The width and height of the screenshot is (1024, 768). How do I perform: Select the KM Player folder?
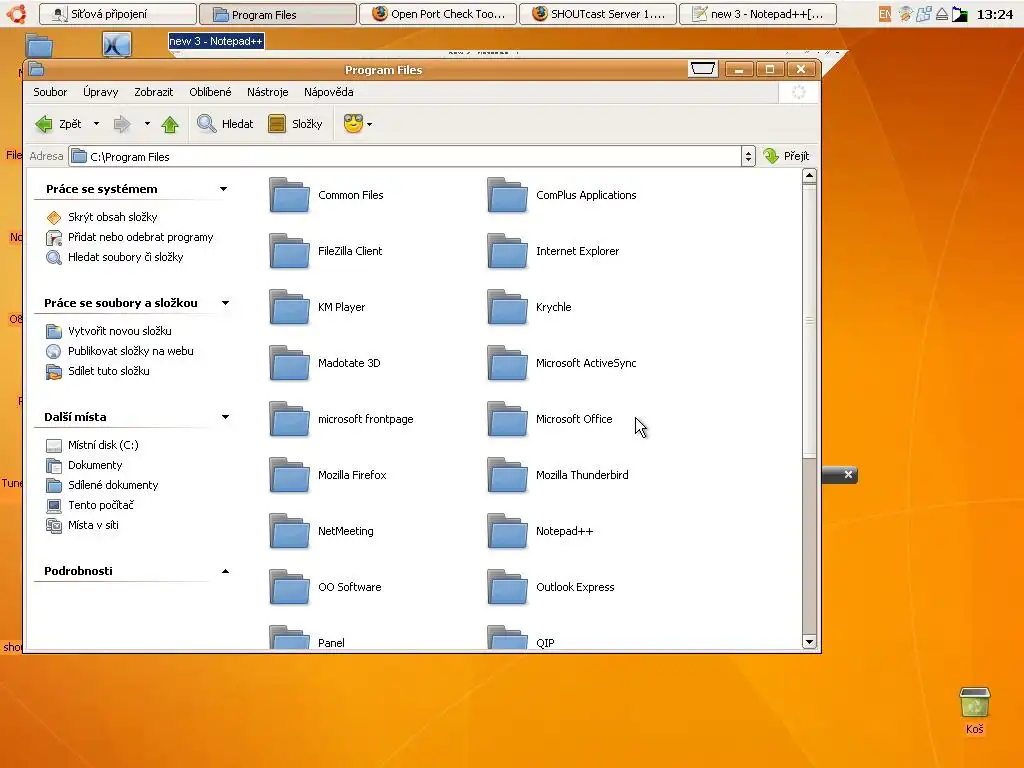[317, 307]
